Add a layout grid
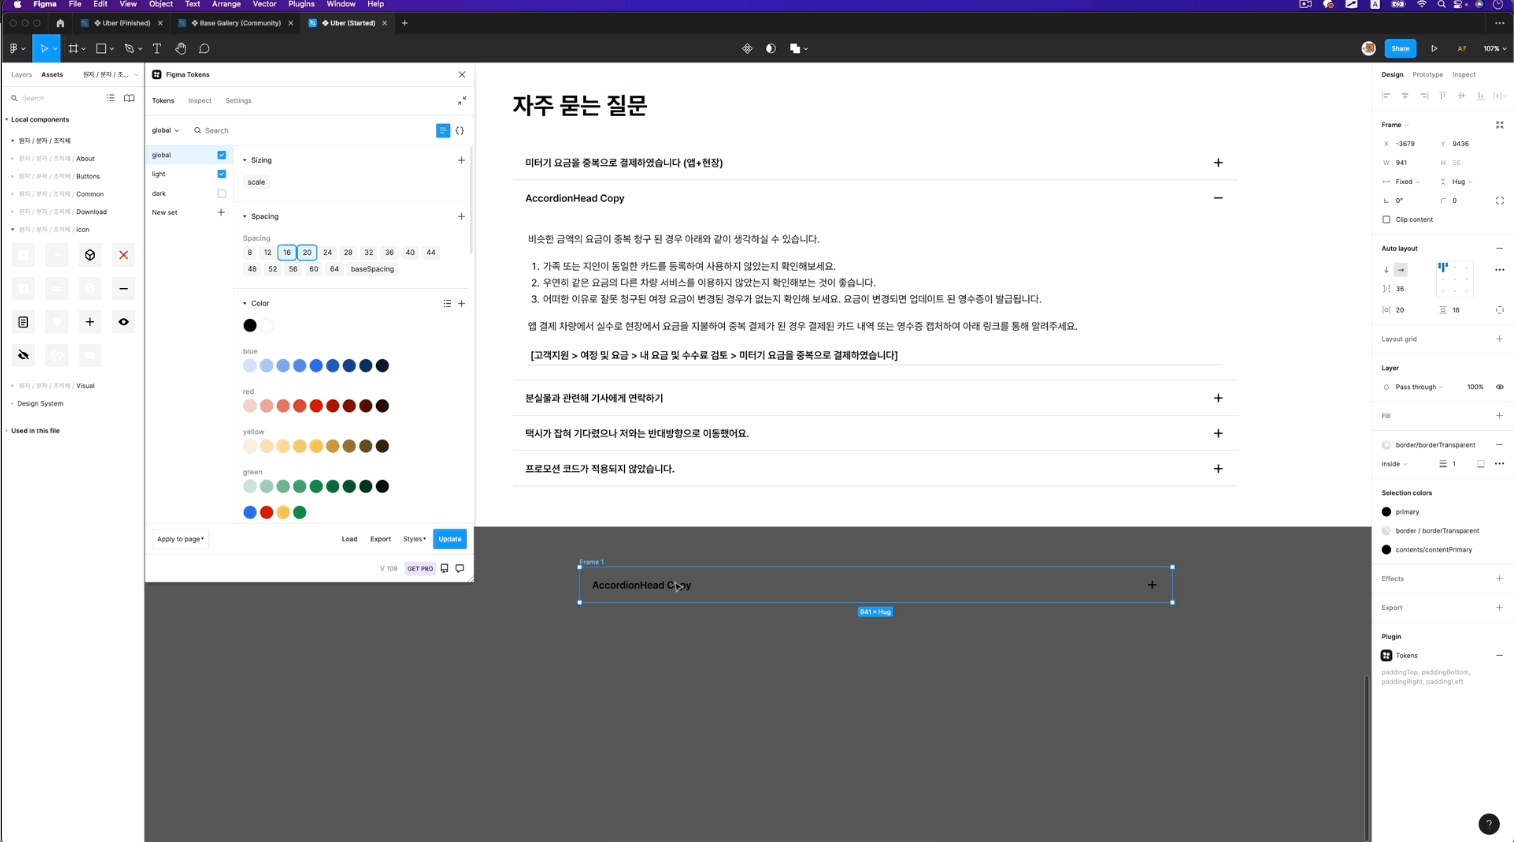 pos(1499,339)
